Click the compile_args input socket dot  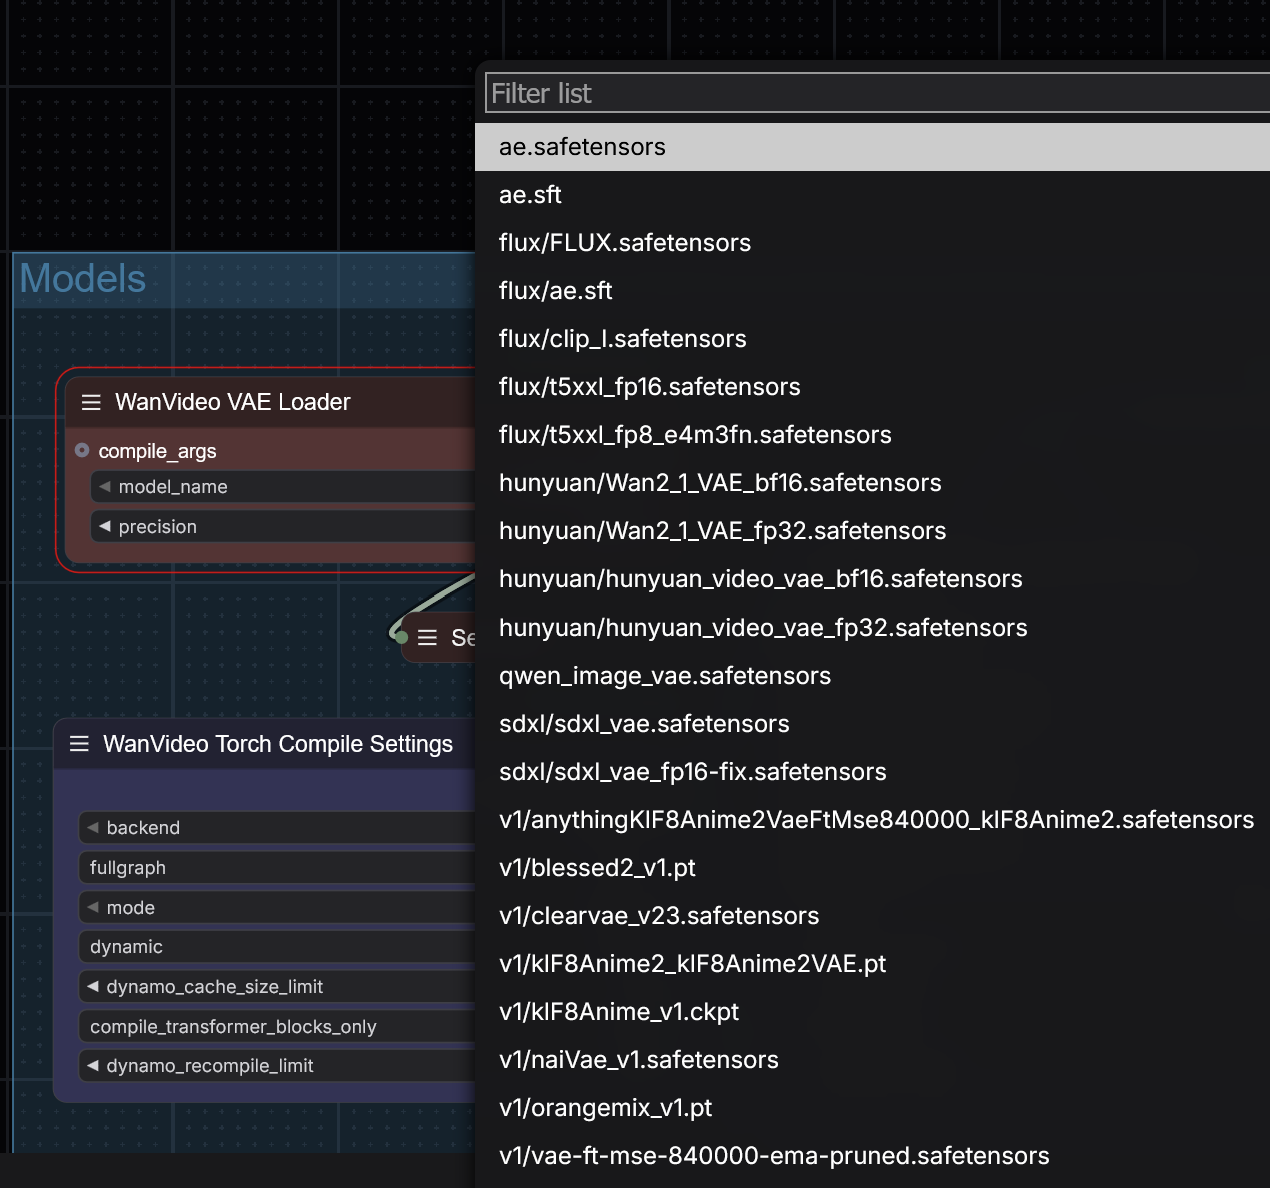click(x=82, y=450)
